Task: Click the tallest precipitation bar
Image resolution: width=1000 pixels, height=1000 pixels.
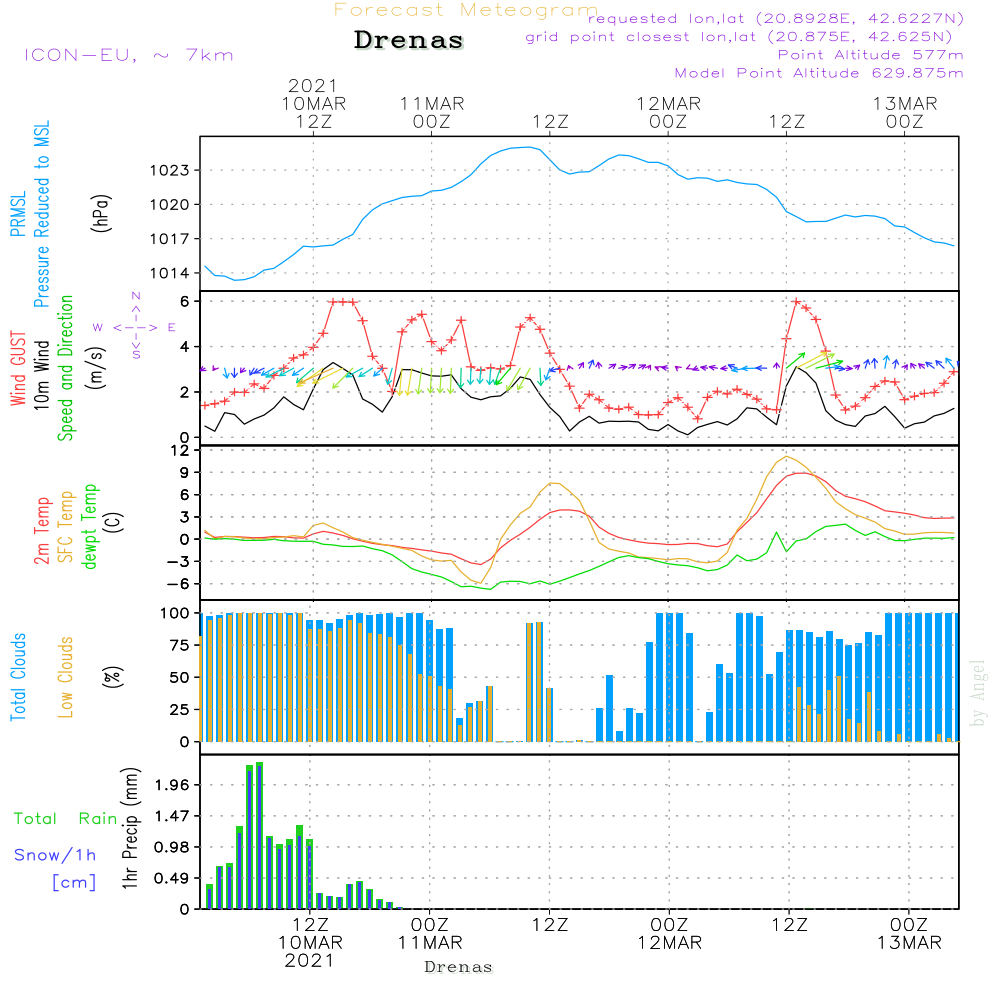Action: click(260, 835)
